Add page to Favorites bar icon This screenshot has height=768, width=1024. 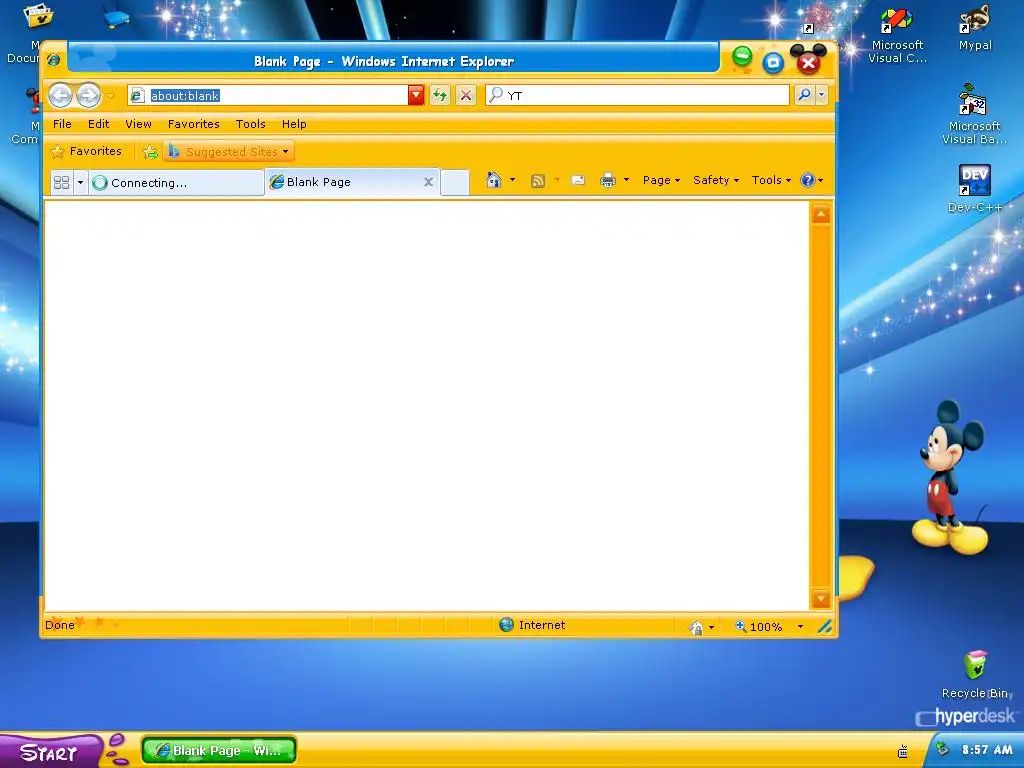(x=150, y=152)
